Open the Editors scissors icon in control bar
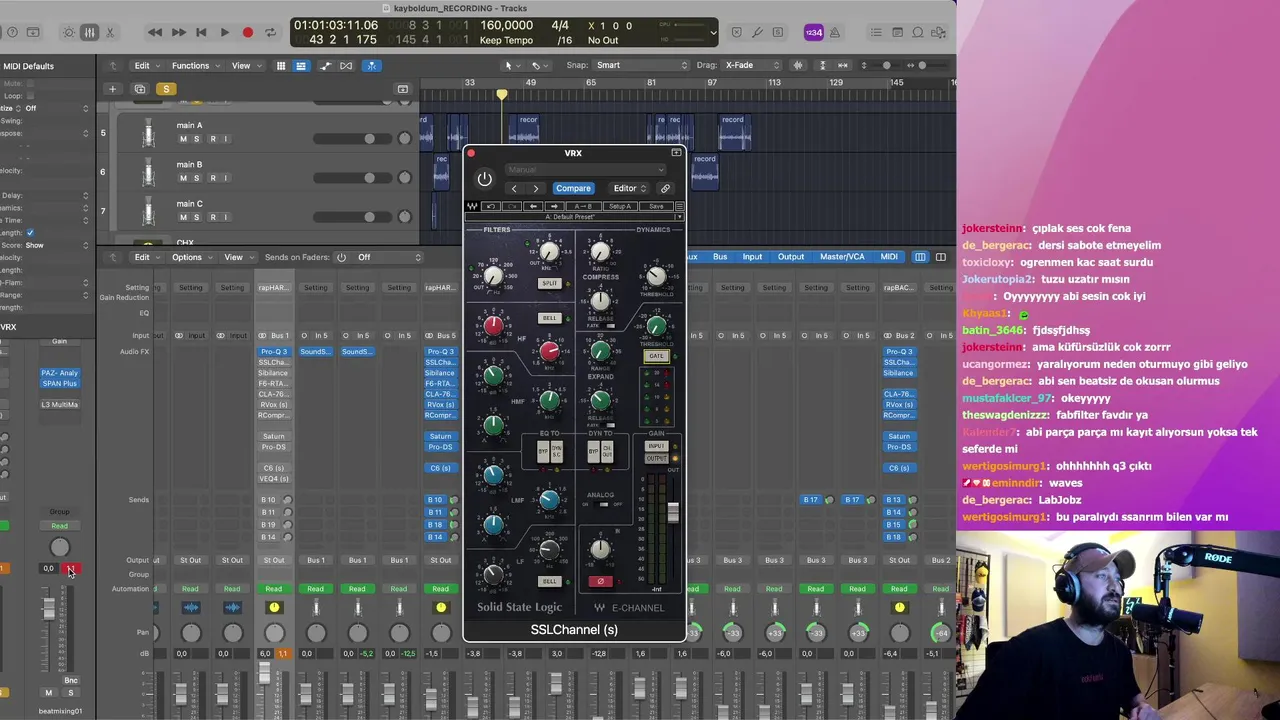Image resolution: width=1280 pixels, height=720 pixels. 109,33
